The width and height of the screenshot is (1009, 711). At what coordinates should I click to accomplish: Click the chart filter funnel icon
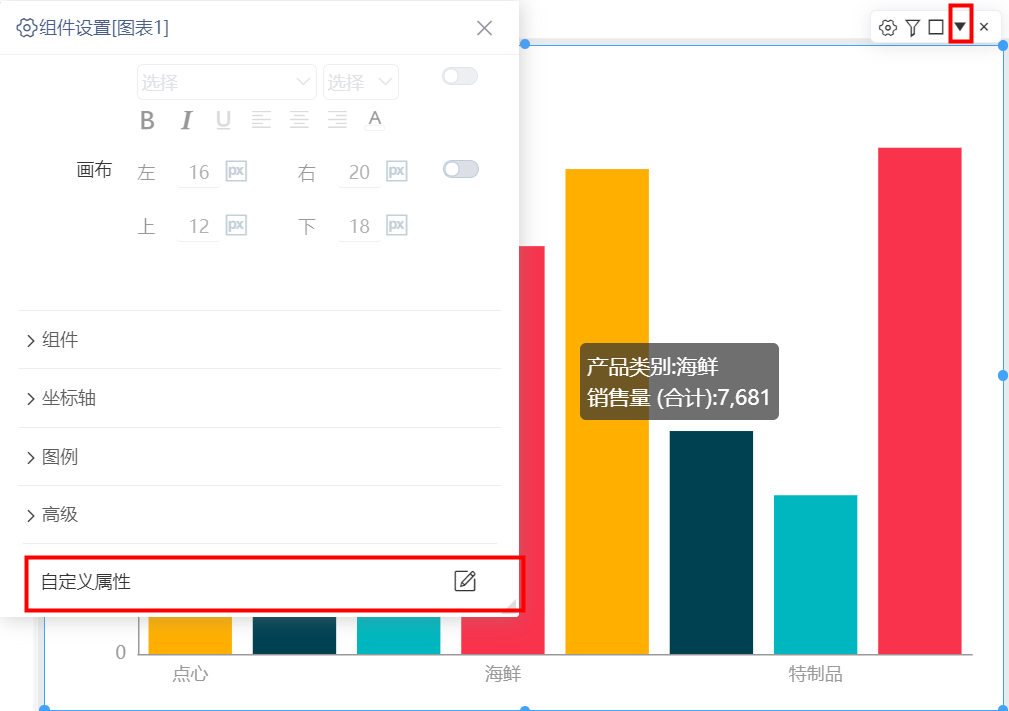(x=912, y=28)
